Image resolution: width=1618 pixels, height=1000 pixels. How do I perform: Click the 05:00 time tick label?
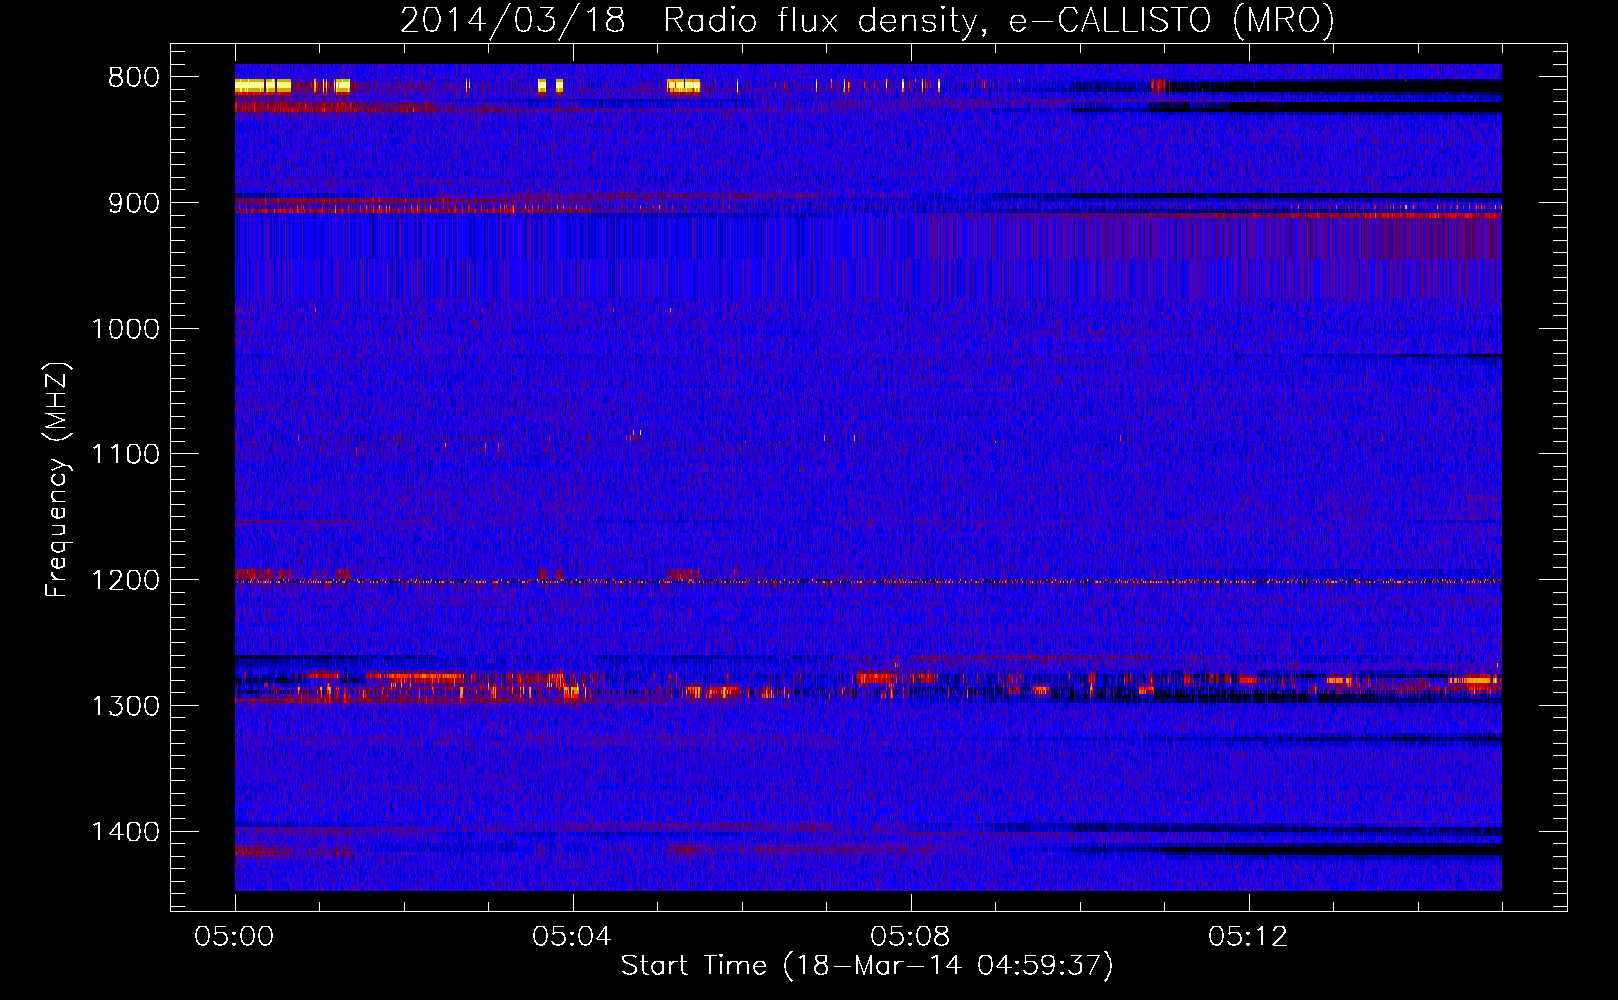[x=235, y=937]
